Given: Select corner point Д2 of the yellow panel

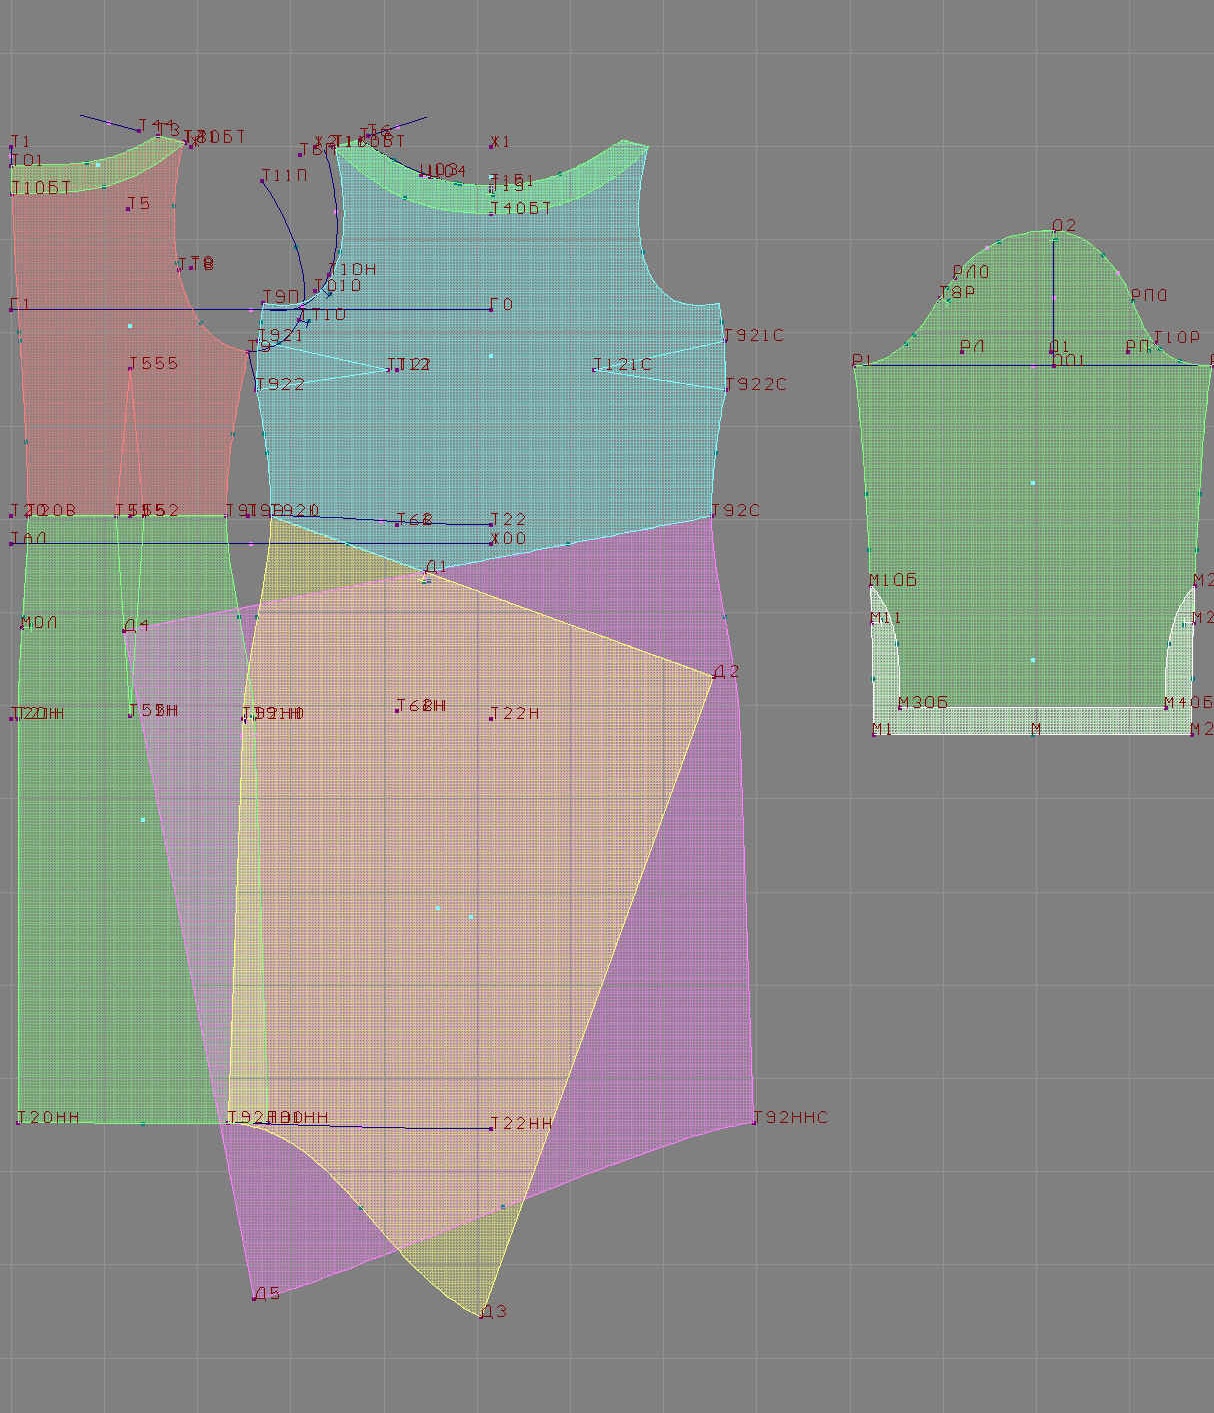Looking at the screenshot, I should pyautogui.click(x=714, y=676).
